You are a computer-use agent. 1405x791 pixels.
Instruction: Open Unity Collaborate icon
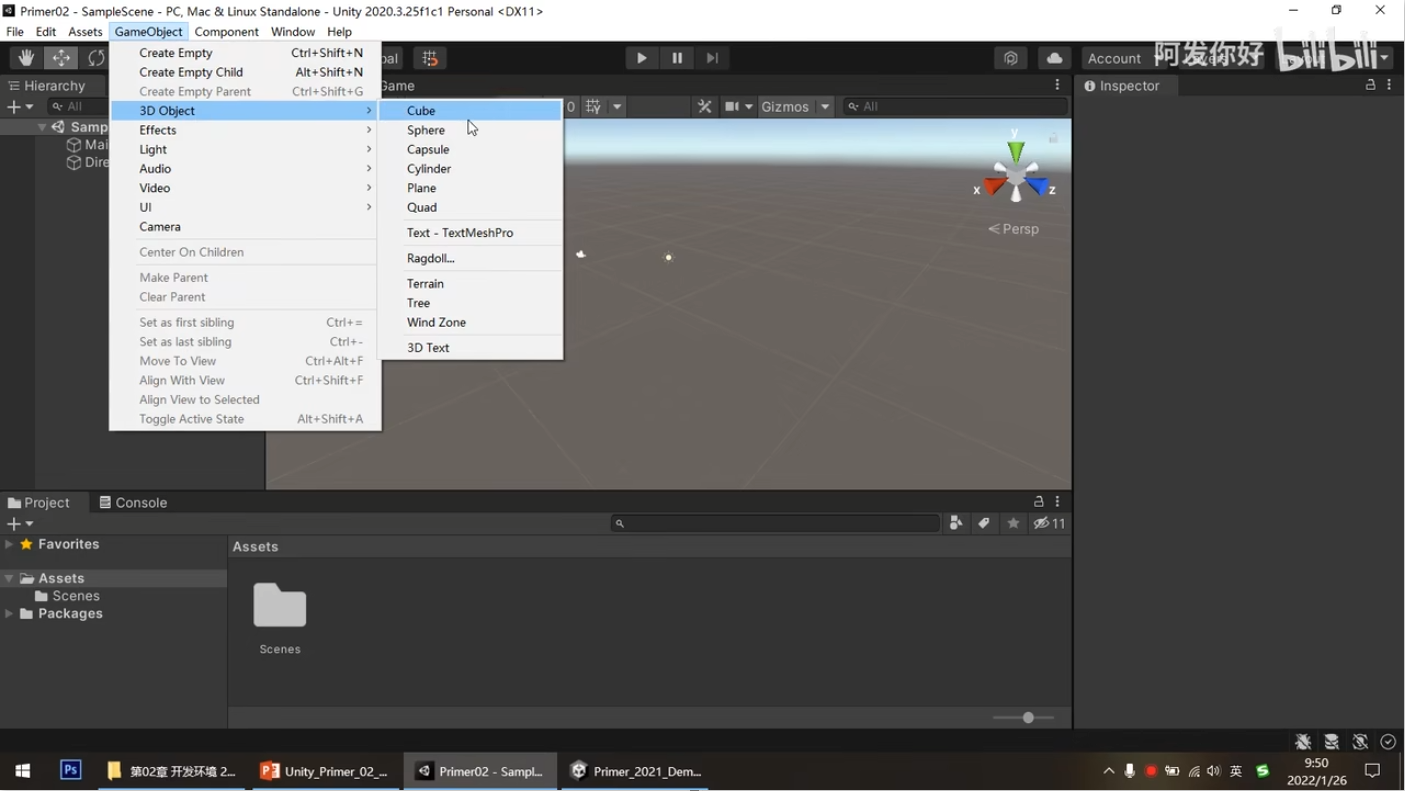pyautogui.click(x=1011, y=58)
